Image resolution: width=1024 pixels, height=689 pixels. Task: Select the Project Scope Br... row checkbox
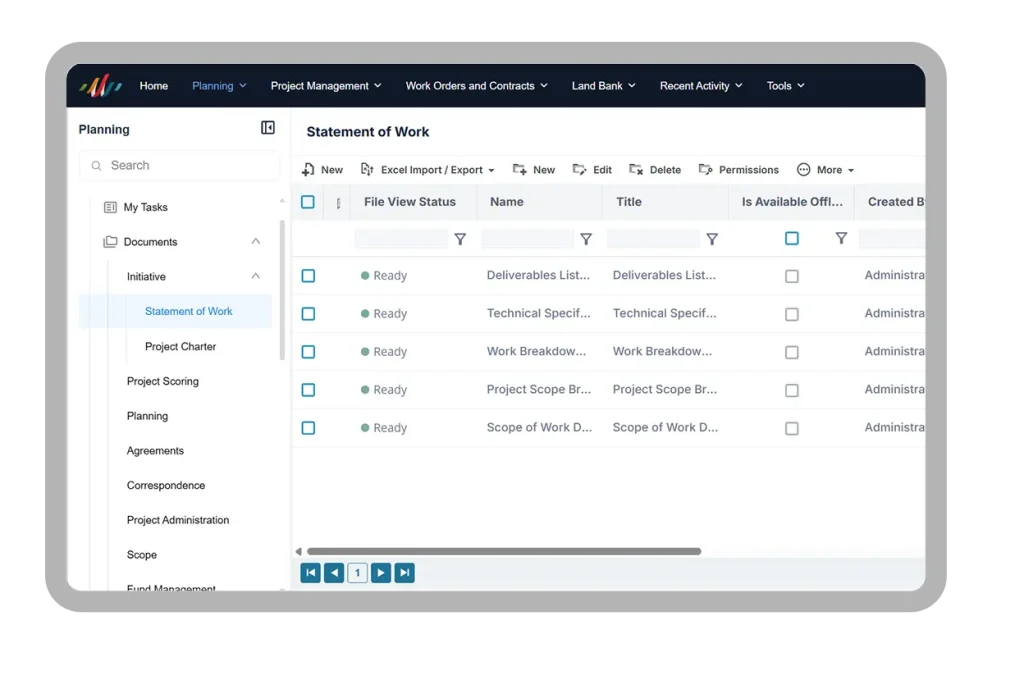308,390
